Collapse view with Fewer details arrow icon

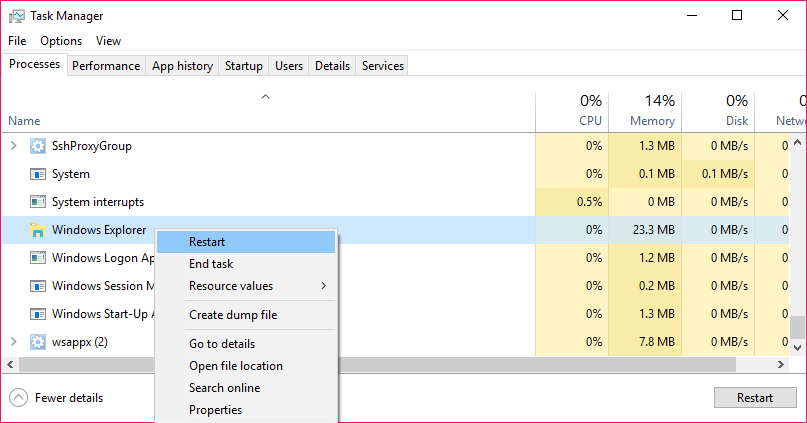point(18,397)
